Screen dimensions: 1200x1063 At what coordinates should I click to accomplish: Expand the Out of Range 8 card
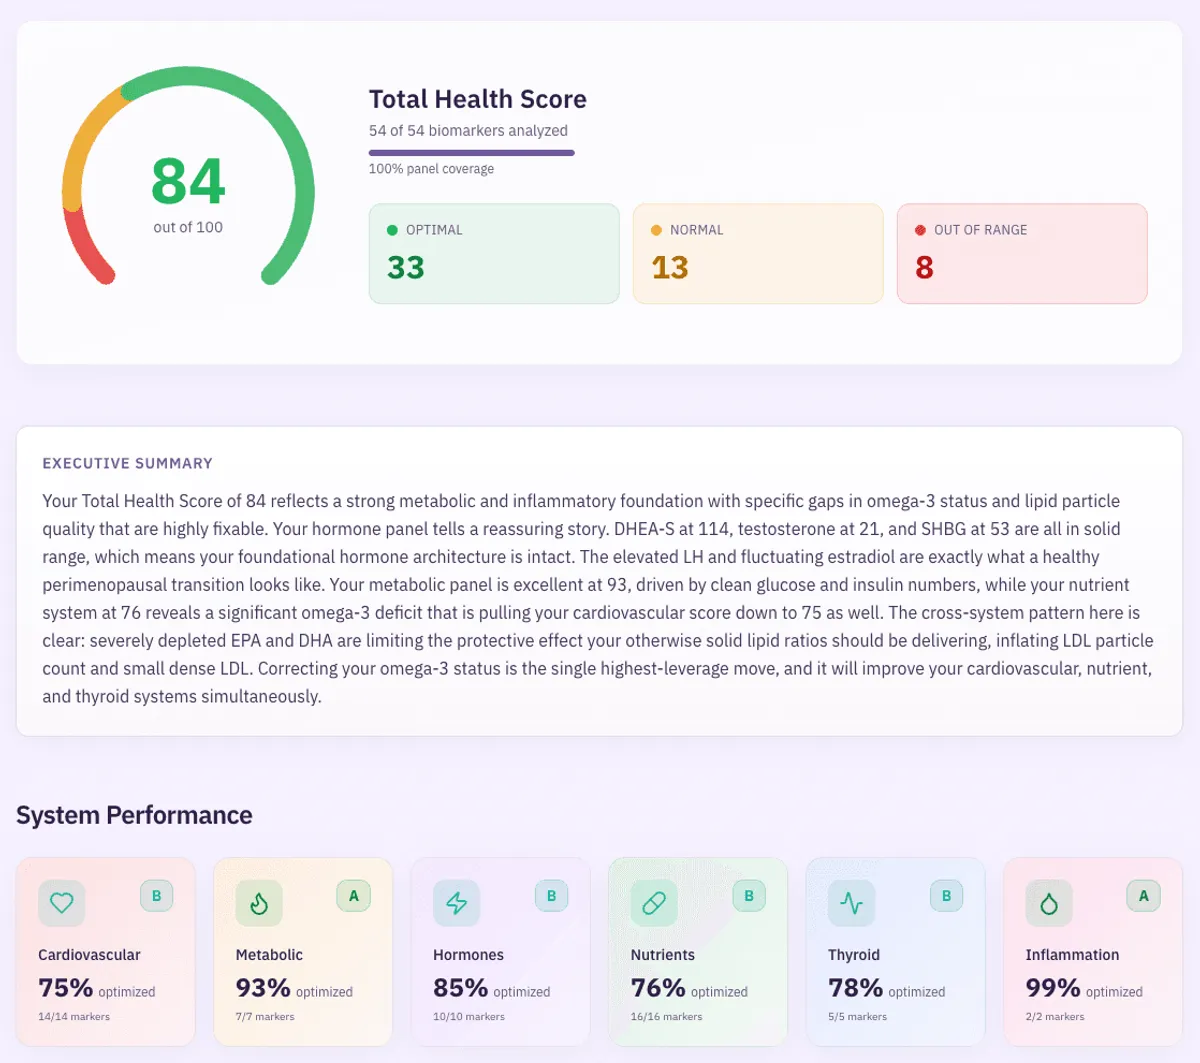coord(1022,253)
